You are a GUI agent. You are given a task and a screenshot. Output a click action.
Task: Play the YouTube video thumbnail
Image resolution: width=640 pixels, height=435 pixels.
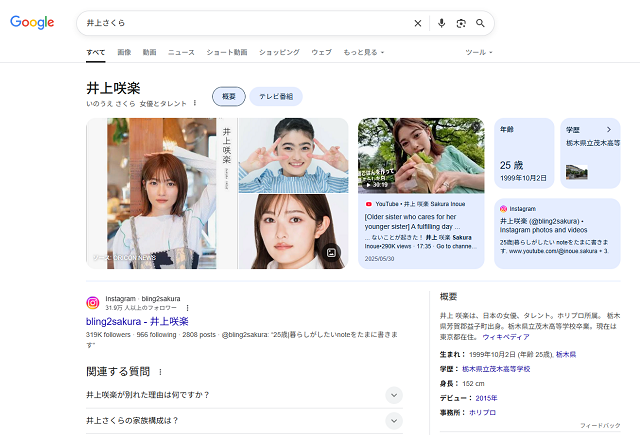coord(421,155)
